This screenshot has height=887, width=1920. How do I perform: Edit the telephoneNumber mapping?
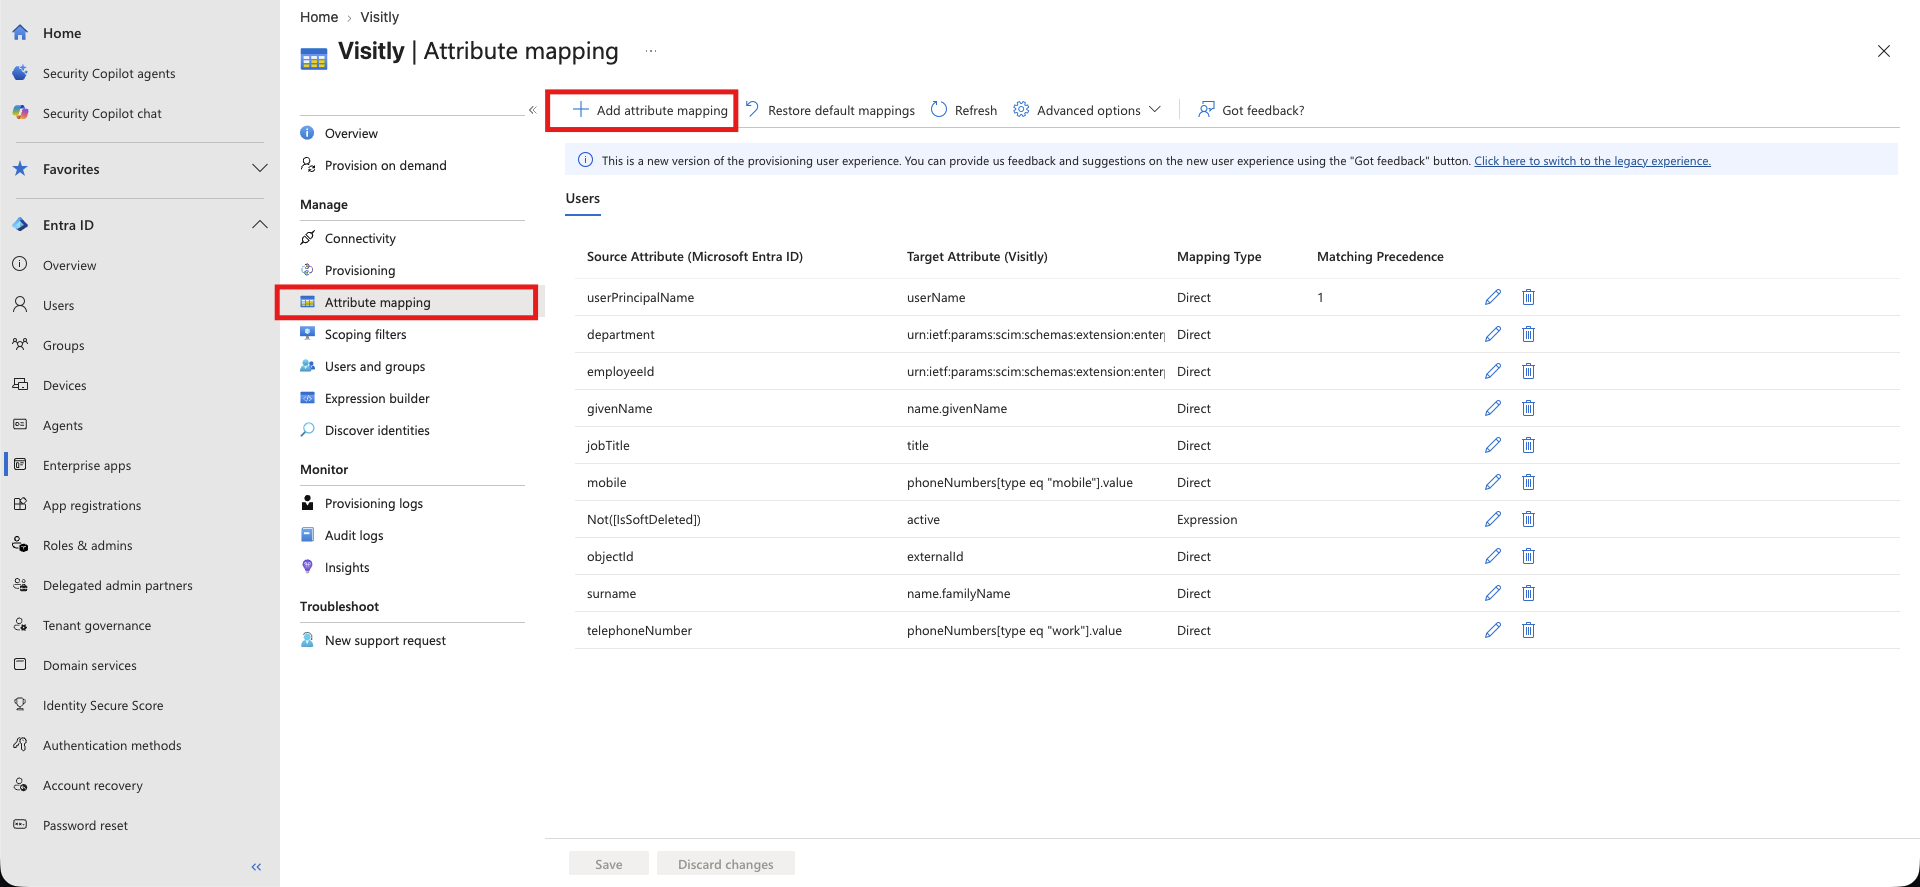pyautogui.click(x=1493, y=630)
